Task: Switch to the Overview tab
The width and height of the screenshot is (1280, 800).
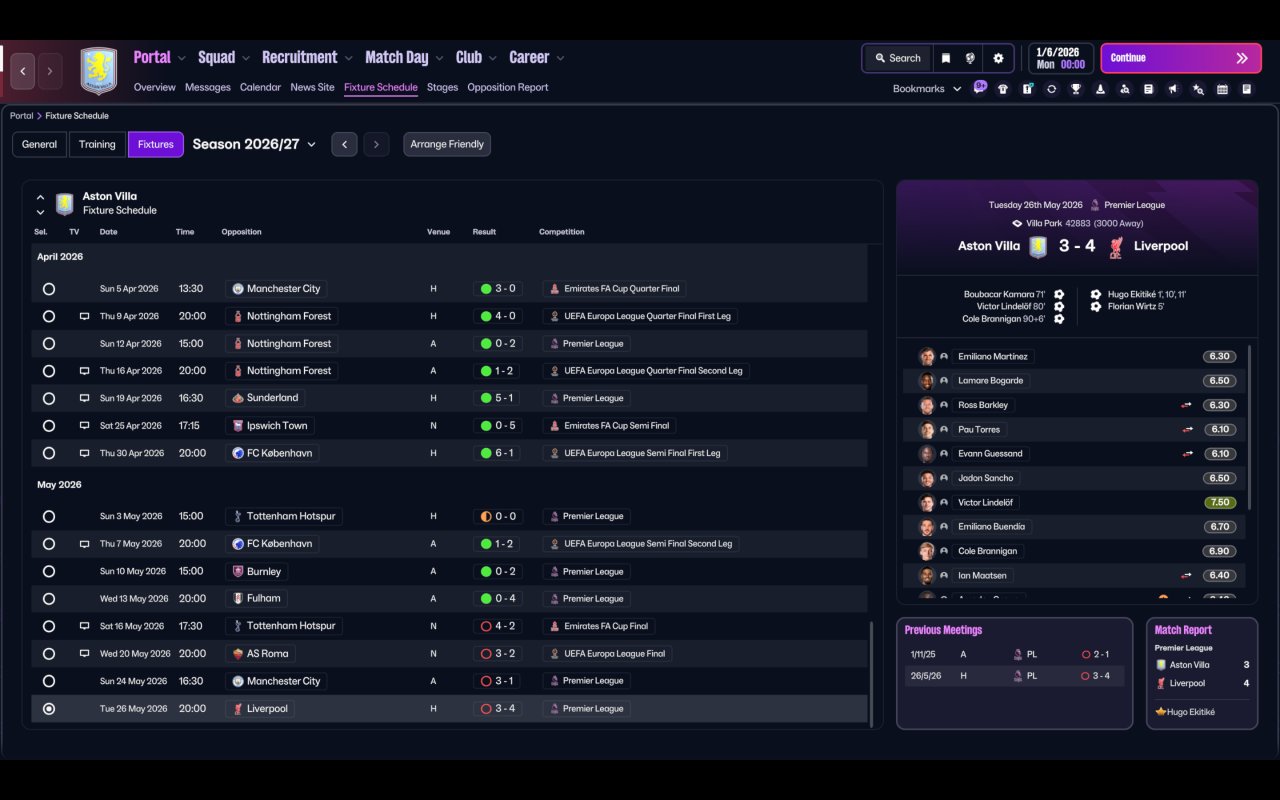Action: click(155, 87)
